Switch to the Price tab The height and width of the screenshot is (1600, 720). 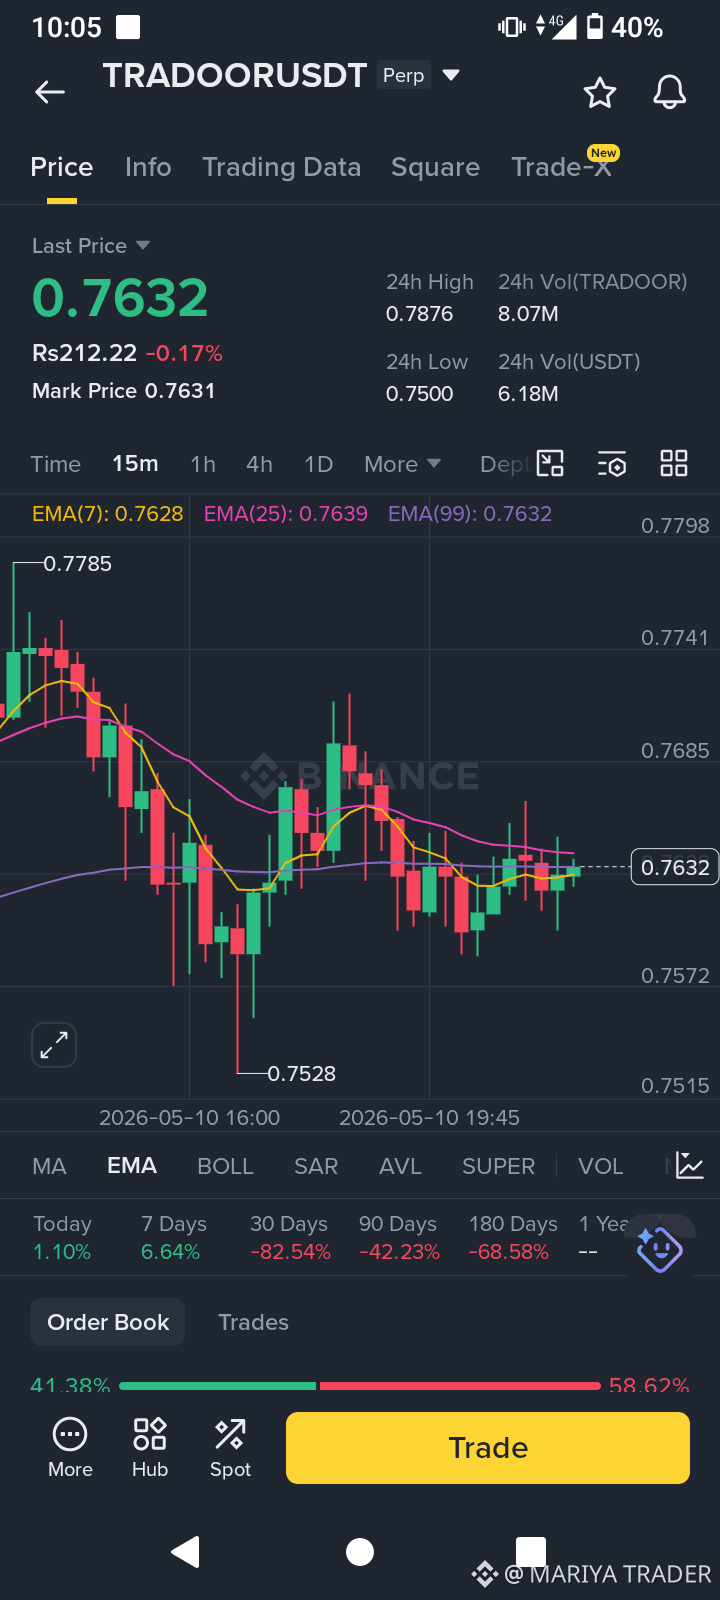point(62,167)
